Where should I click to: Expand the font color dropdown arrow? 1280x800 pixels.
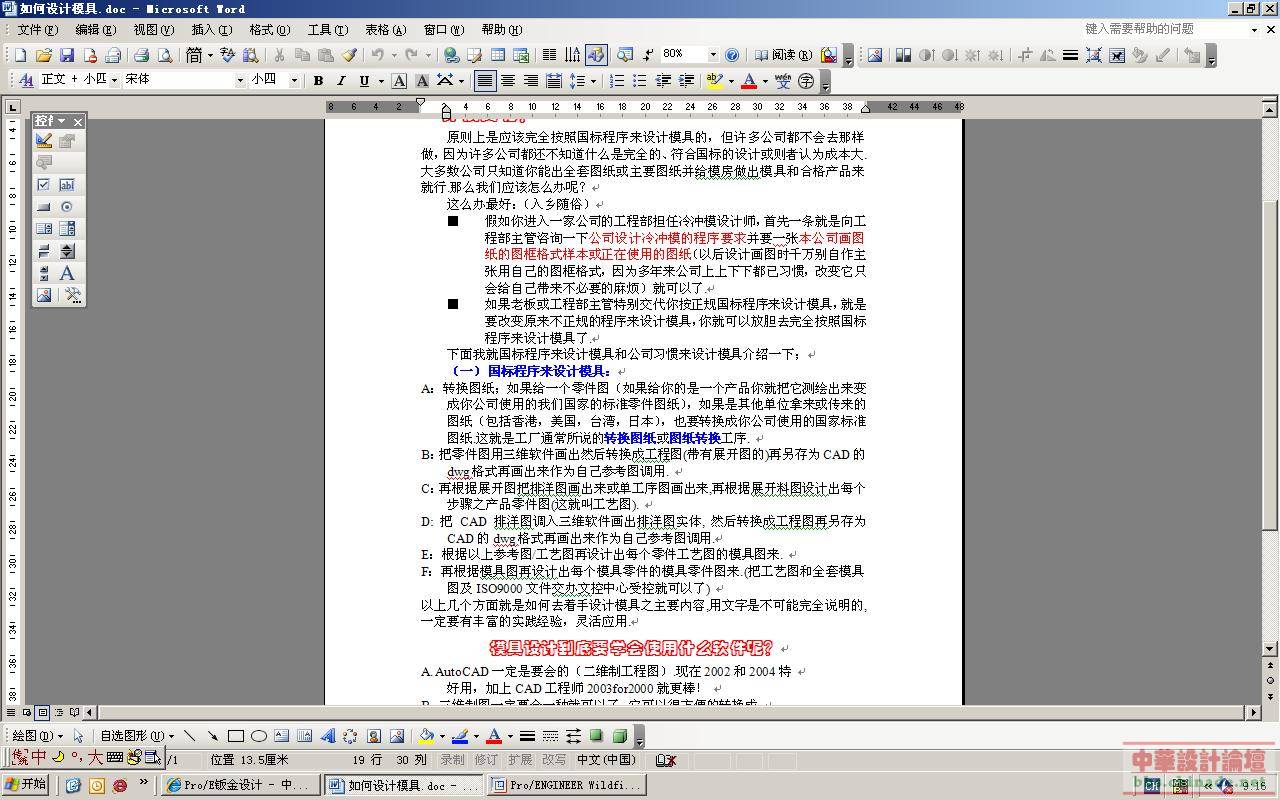tap(764, 81)
